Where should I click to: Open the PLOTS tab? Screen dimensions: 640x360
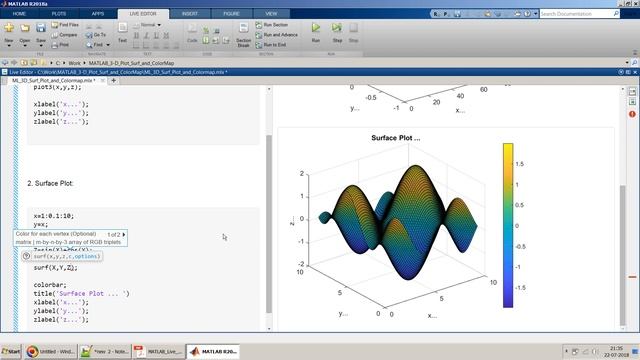pyautogui.click(x=59, y=14)
